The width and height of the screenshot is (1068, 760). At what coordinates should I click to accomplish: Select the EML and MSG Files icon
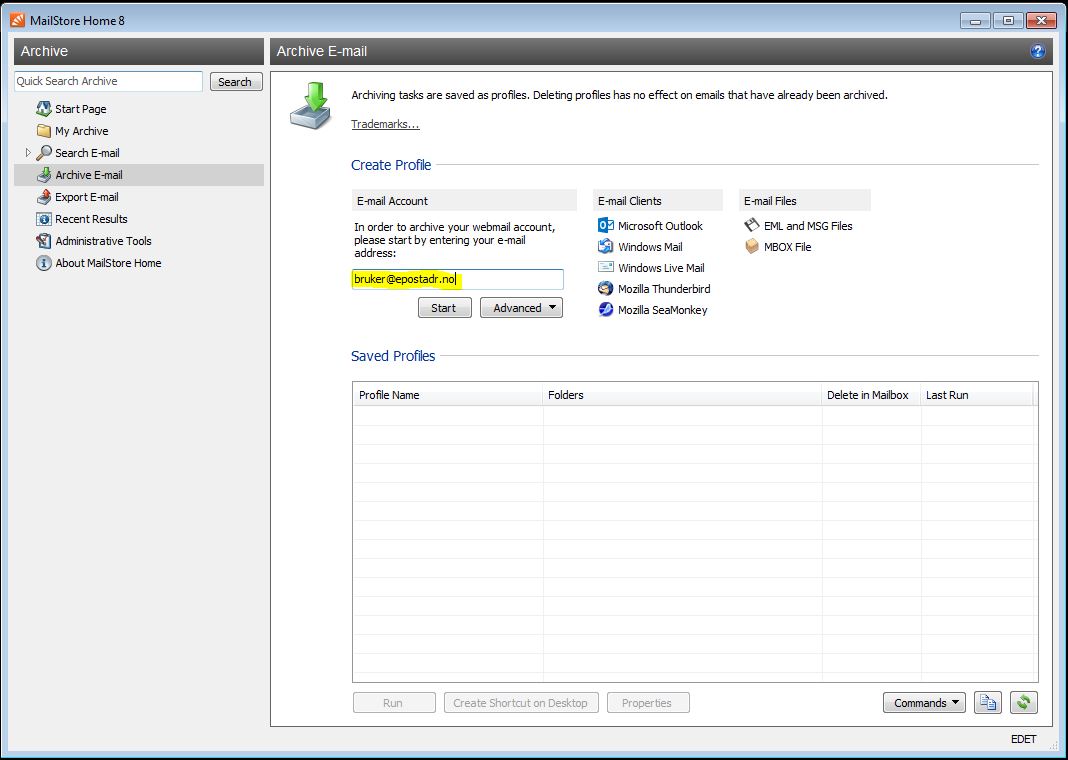[x=752, y=225]
